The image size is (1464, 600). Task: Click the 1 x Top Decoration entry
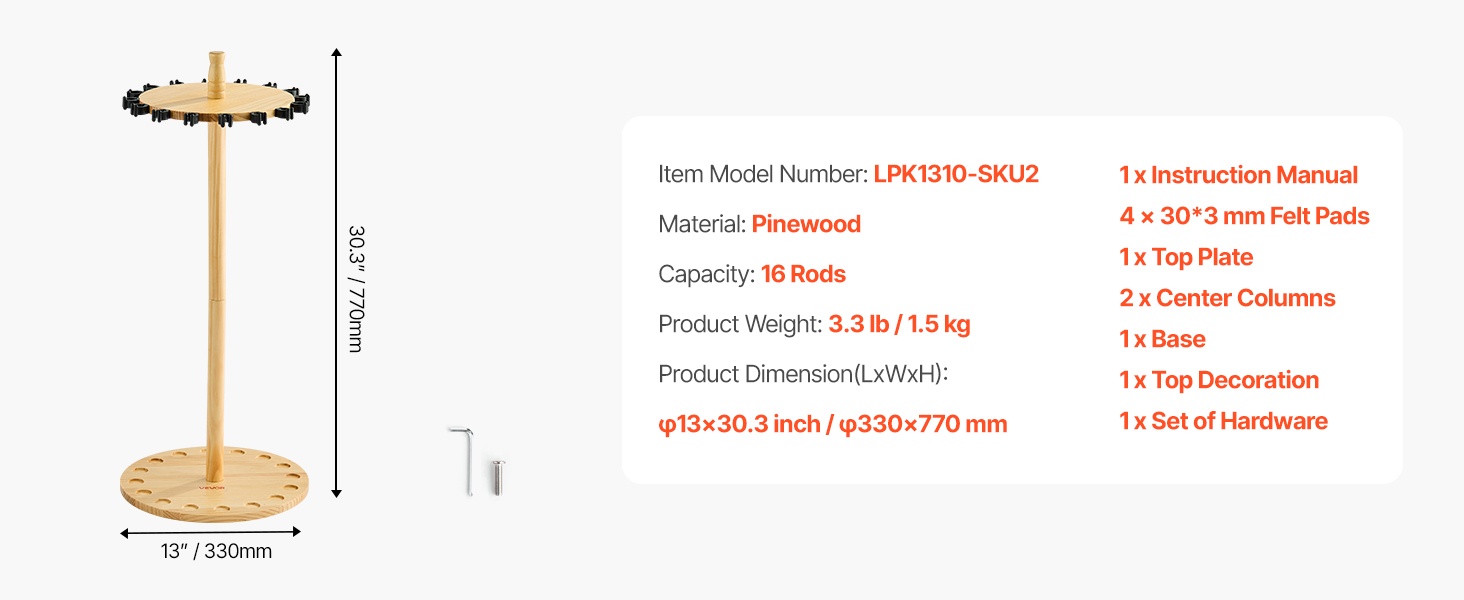[1219, 380]
